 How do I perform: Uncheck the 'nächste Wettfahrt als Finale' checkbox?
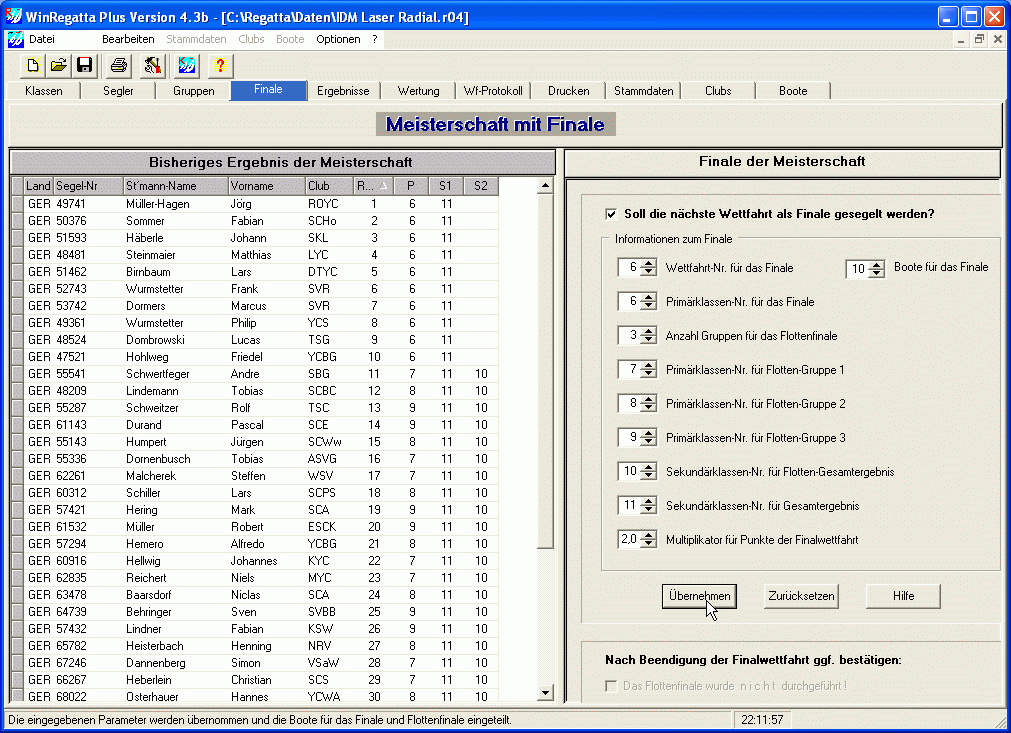click(x=611, y=214)
